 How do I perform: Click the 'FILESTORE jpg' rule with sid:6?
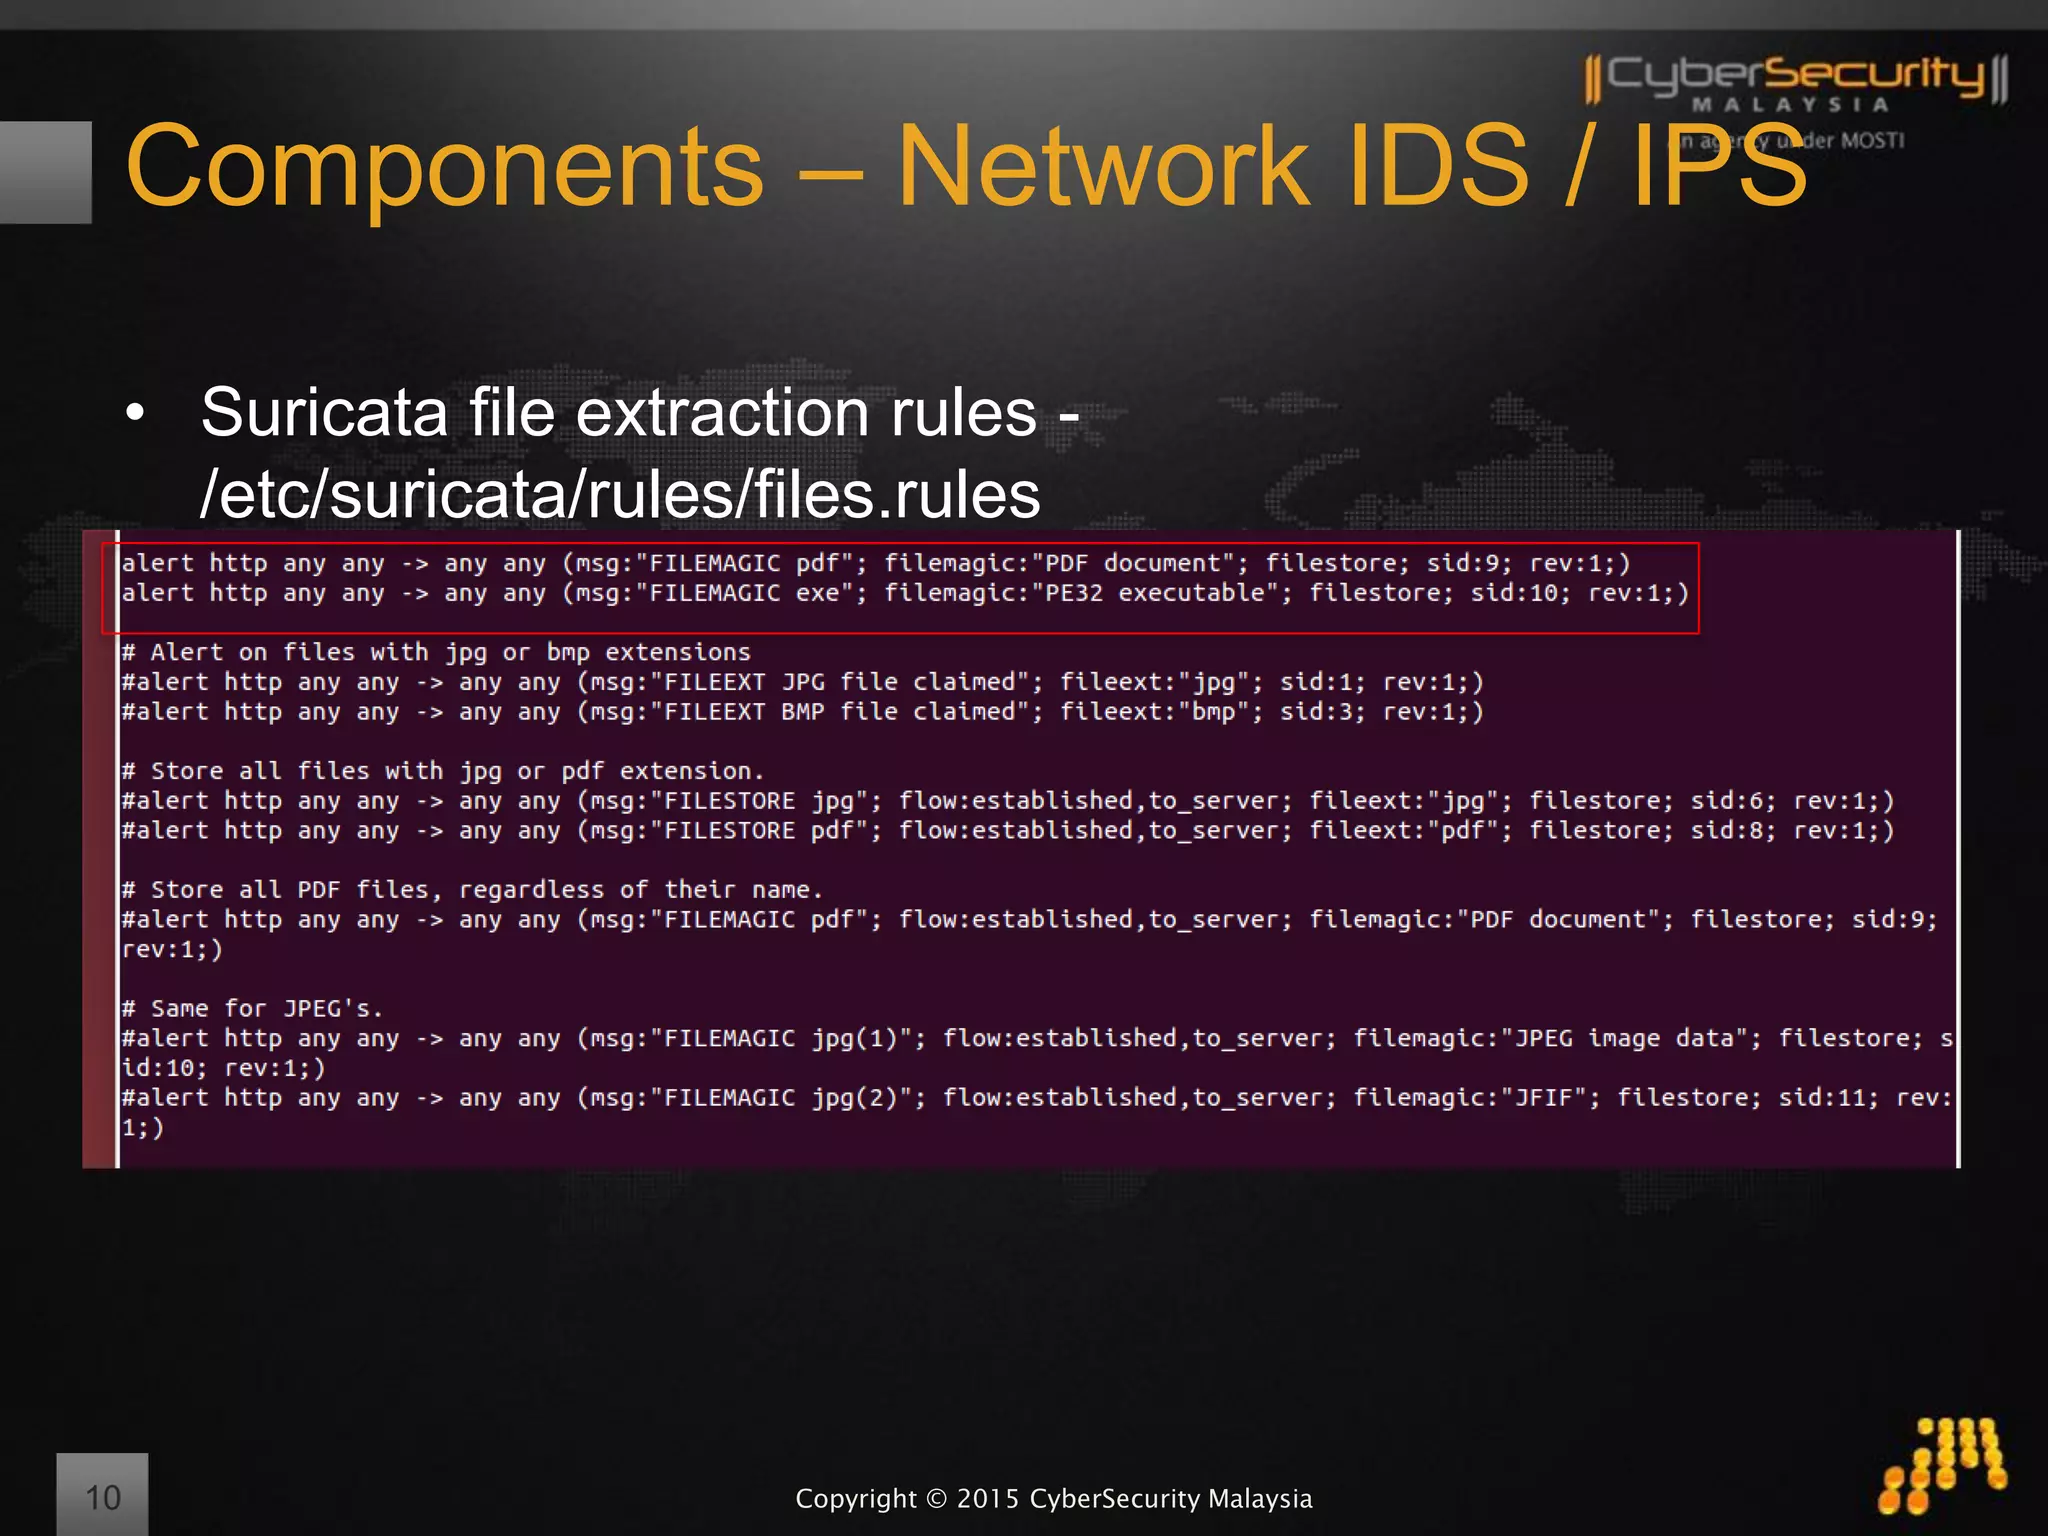1008,801
